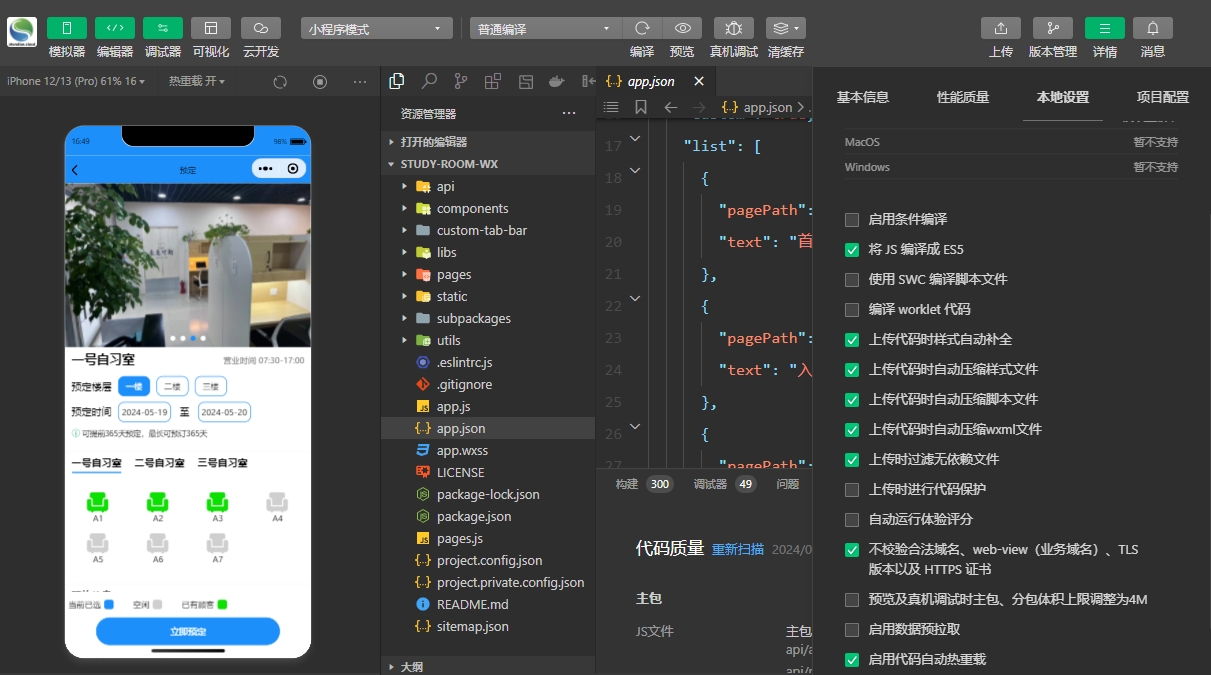Click the 重新扫描 rescan link
This screenshot has width=1211, height=675.
coord(738,549)
